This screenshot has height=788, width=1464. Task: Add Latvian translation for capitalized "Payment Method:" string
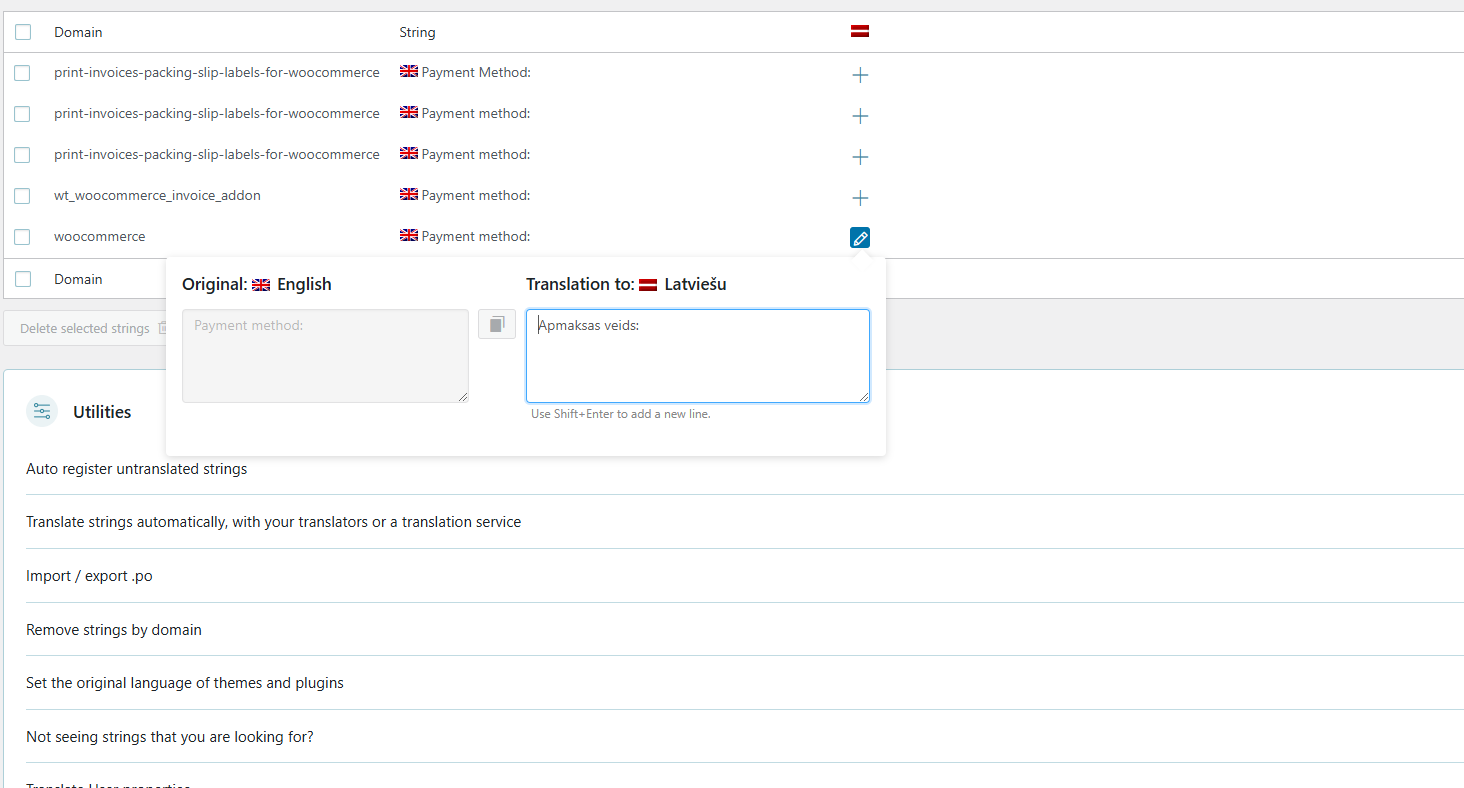tap(860, 75)
